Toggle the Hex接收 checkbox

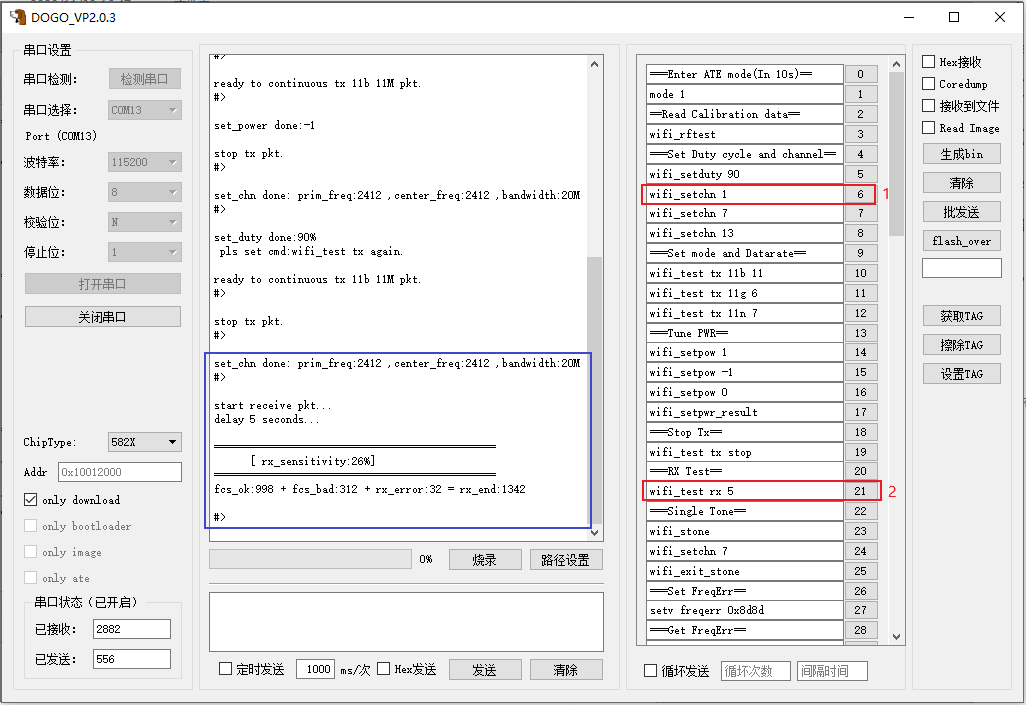(928, 62)
